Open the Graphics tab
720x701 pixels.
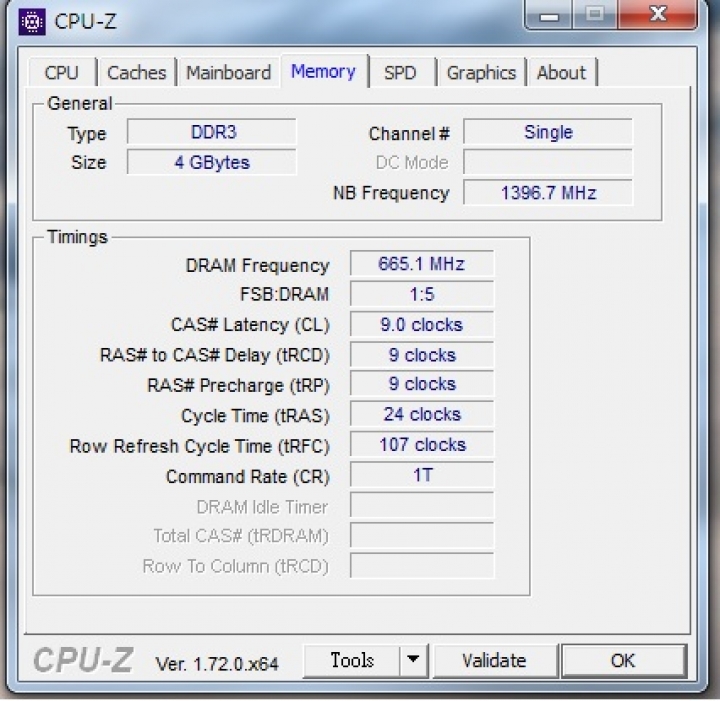point(481,73)
